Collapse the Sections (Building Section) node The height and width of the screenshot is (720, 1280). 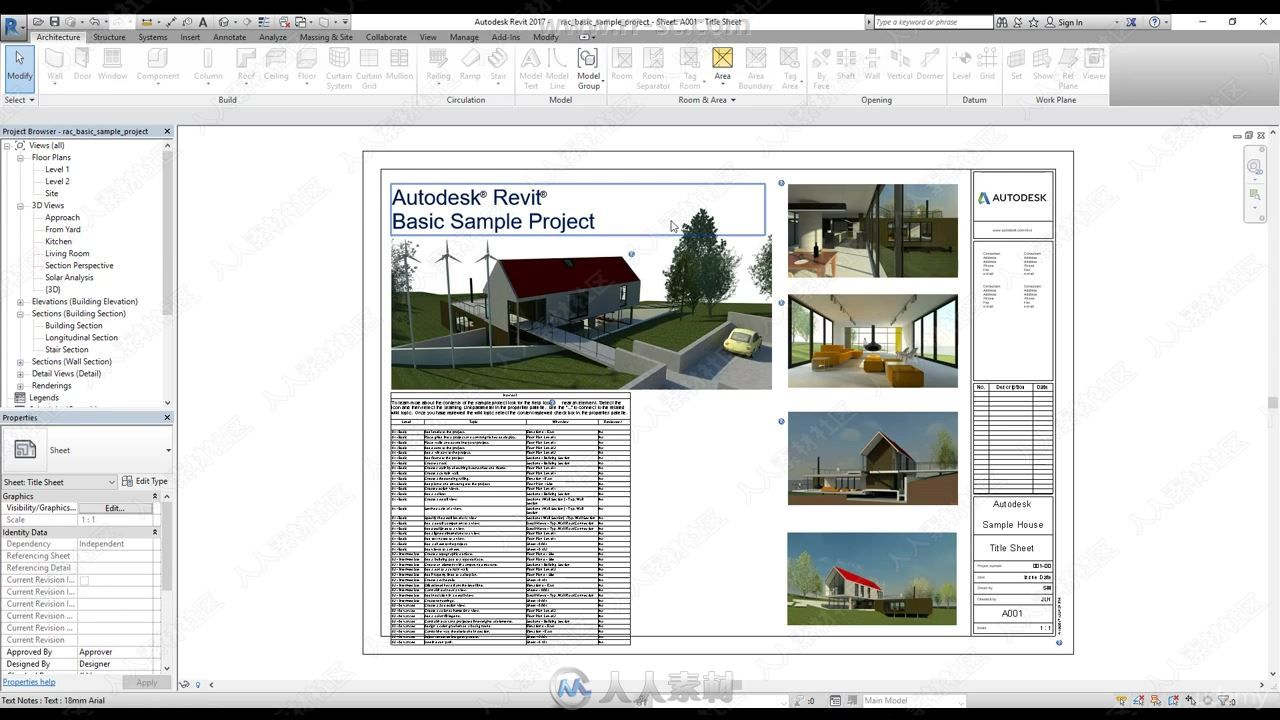tap(20, 313)
